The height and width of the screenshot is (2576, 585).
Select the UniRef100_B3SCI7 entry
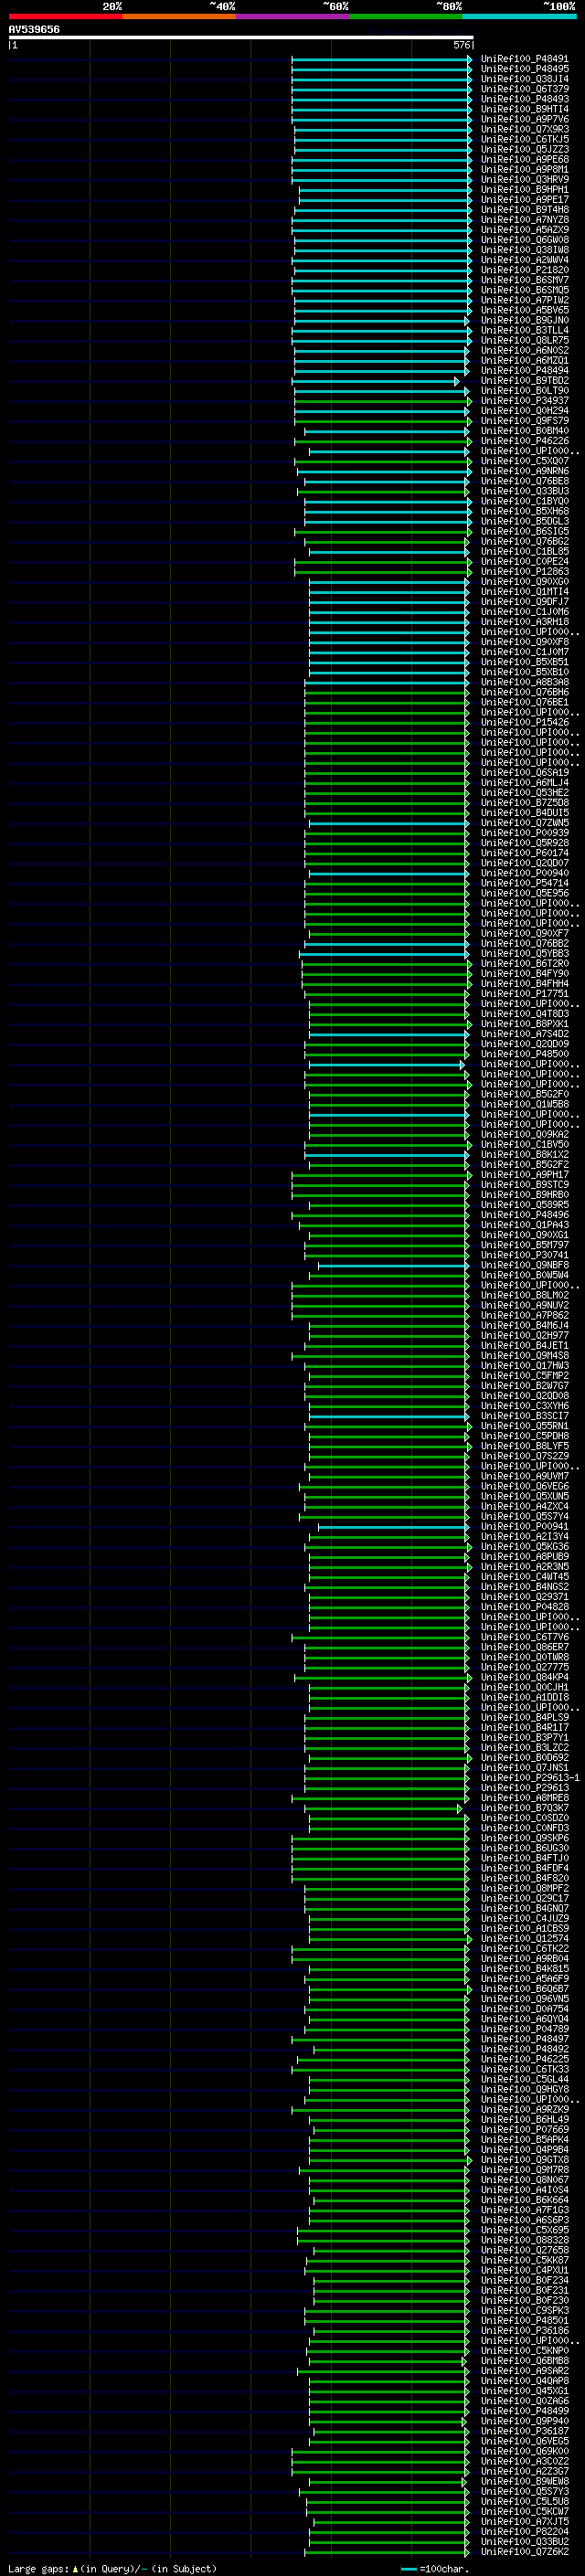(x=525, y=1416)
